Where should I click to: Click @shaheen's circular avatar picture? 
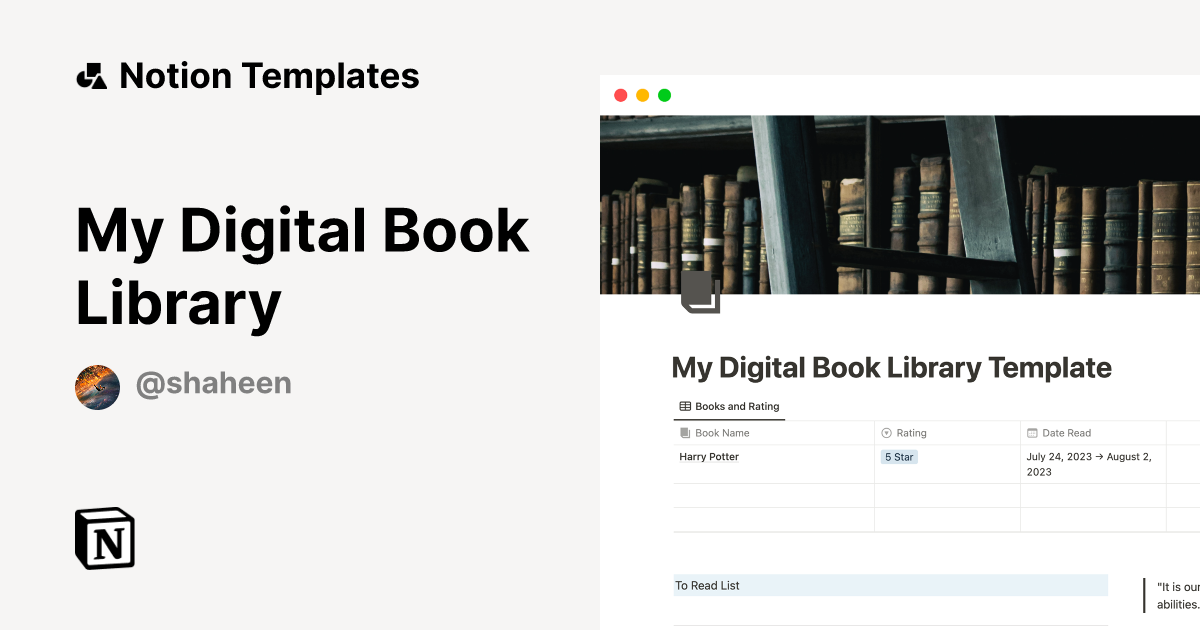[97, 386]
